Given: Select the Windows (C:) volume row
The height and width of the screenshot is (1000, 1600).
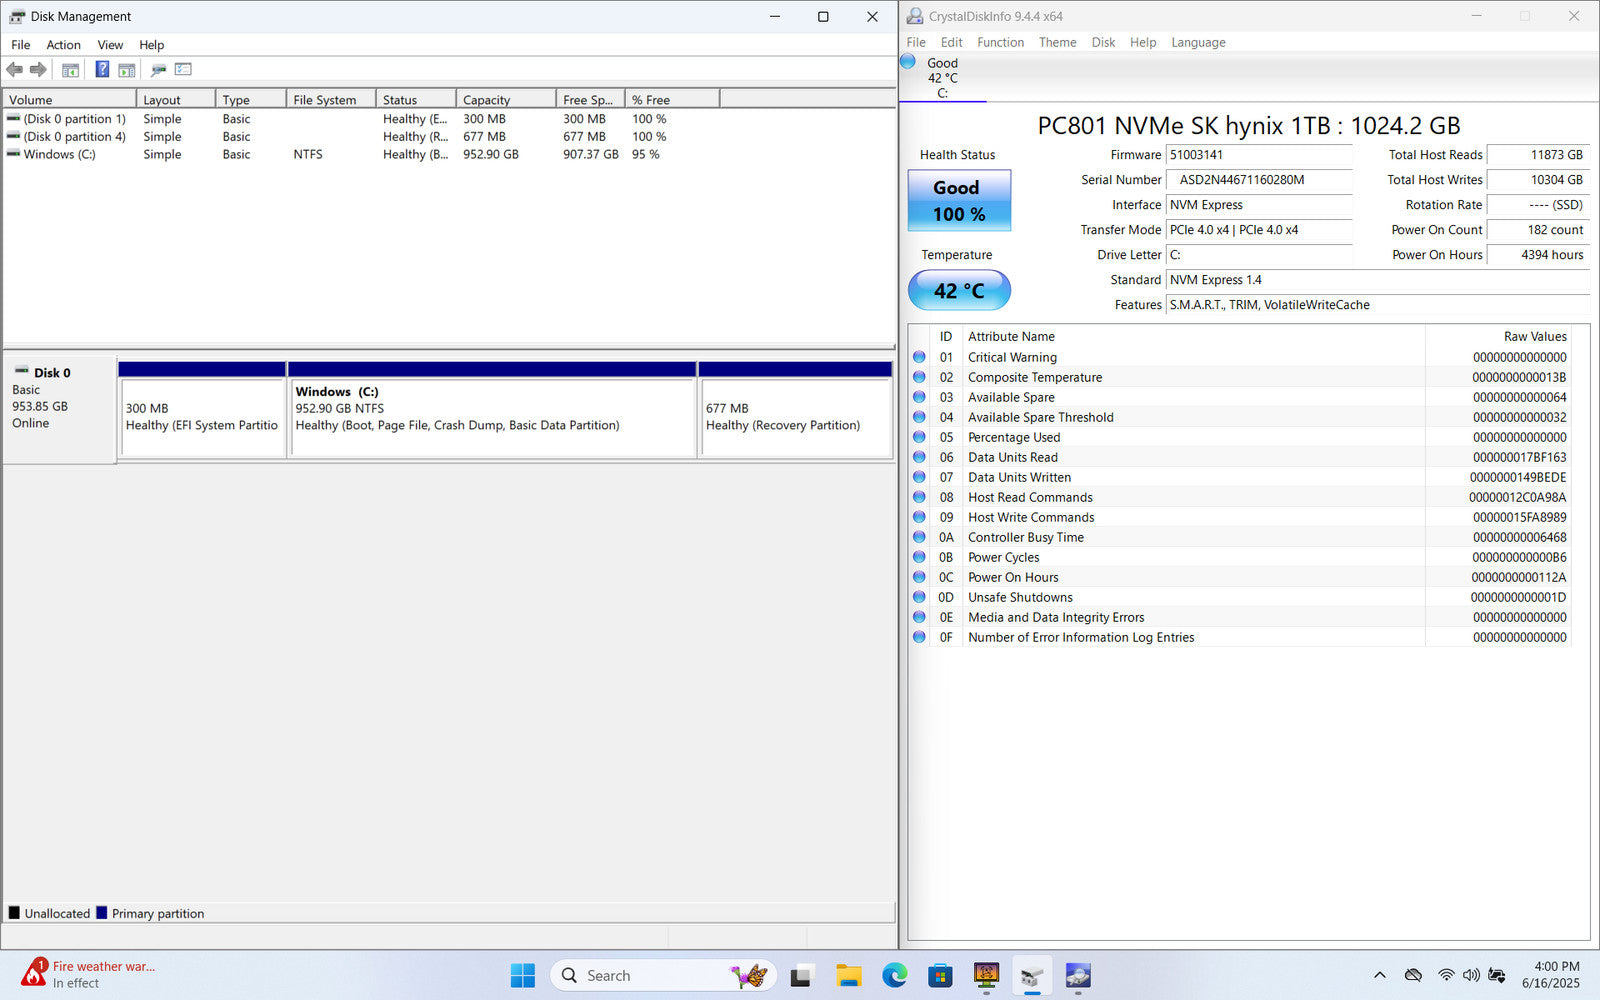Looking at the screenshot, I should tap(59, 155).
